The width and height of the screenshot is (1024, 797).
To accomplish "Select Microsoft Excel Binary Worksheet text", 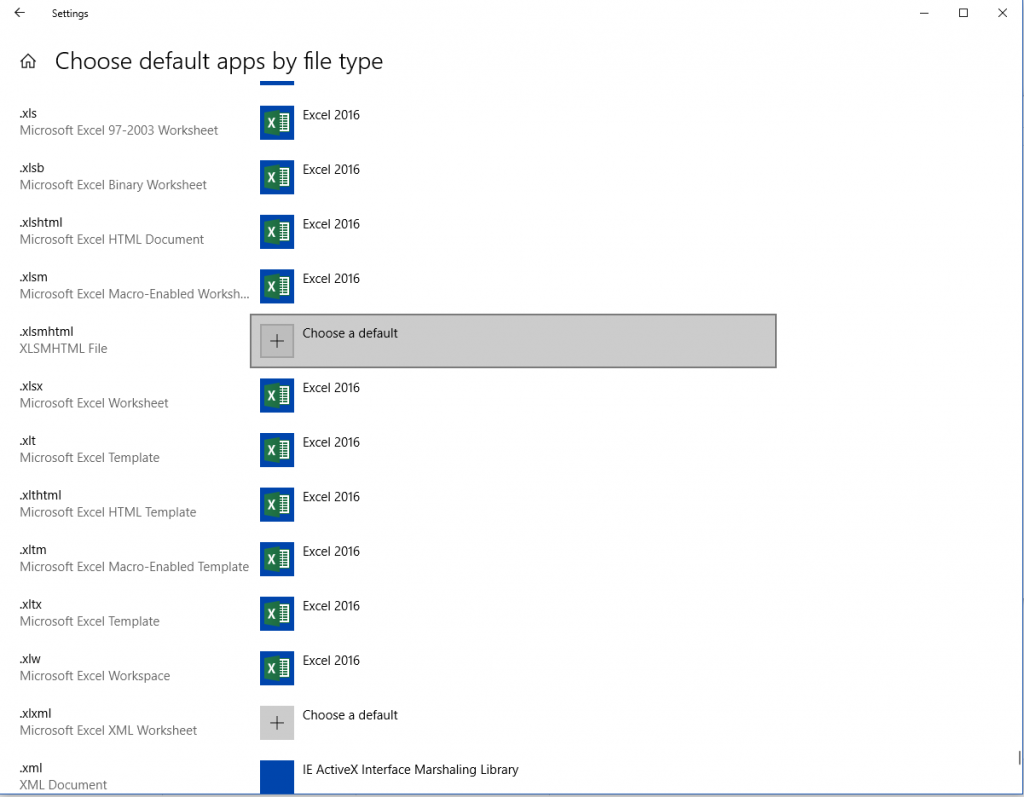I will (x=113, y=185).
